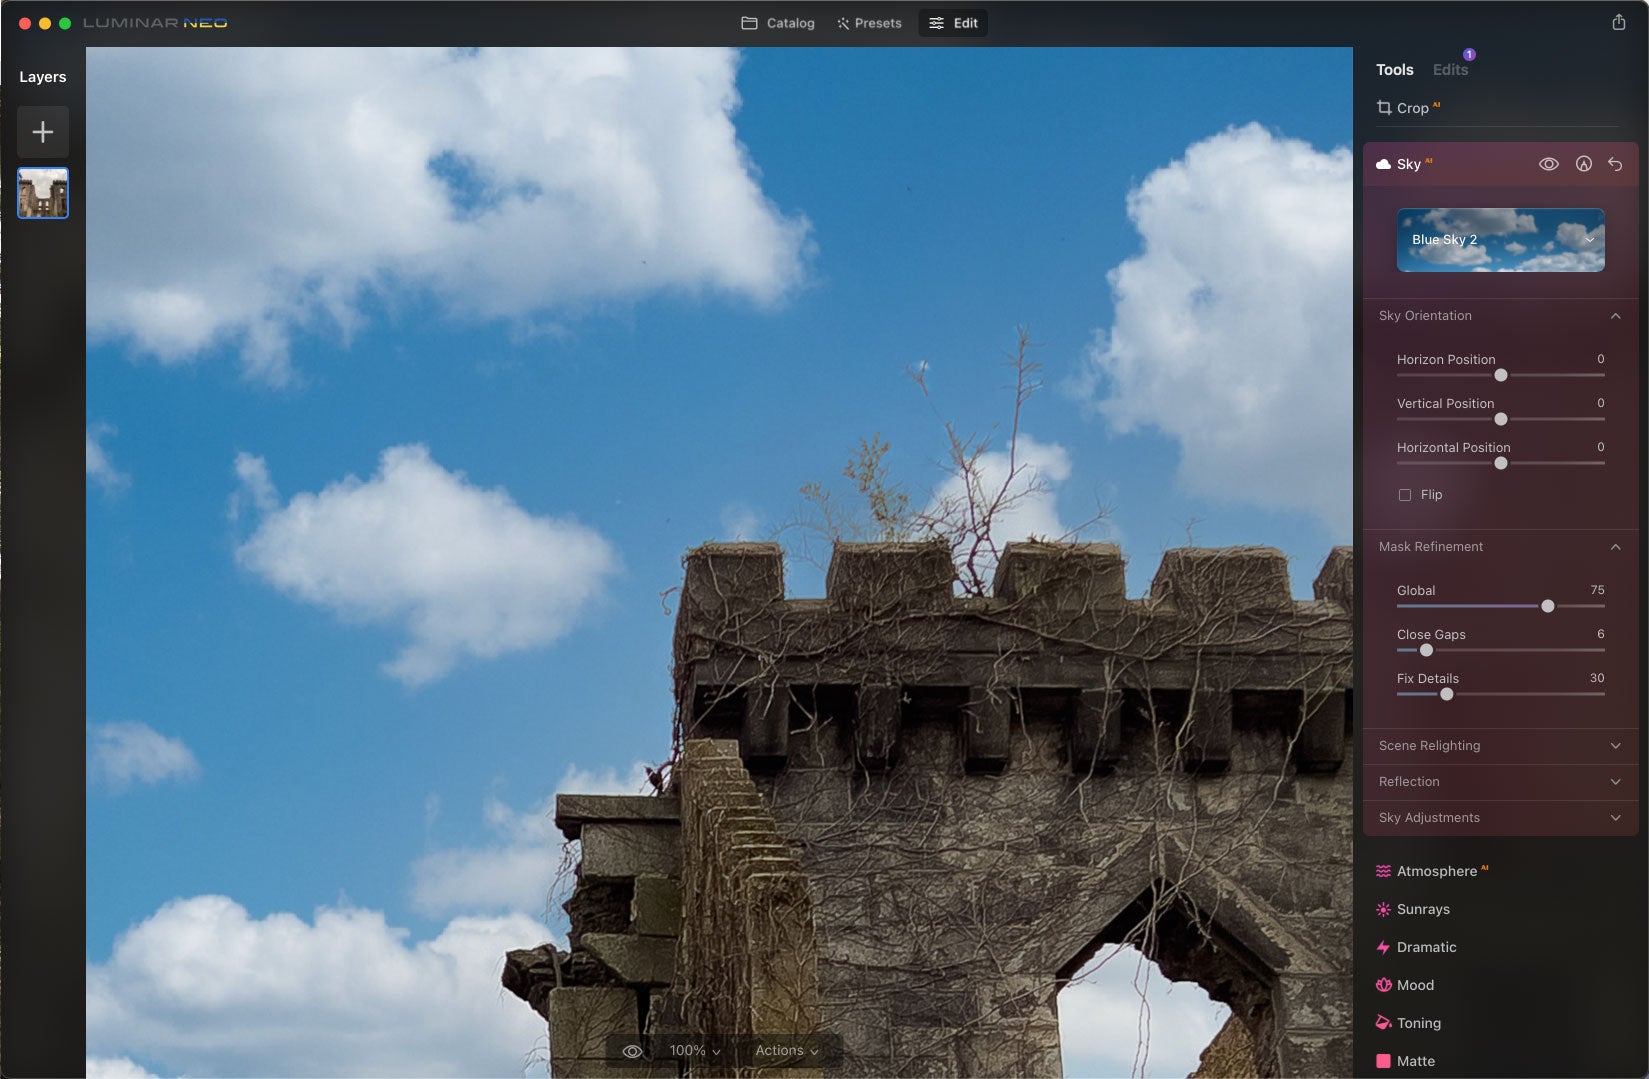This screenshot has width=1649, height=1079.
Task: Open the Crop tool label
Action: (1412, 108)
